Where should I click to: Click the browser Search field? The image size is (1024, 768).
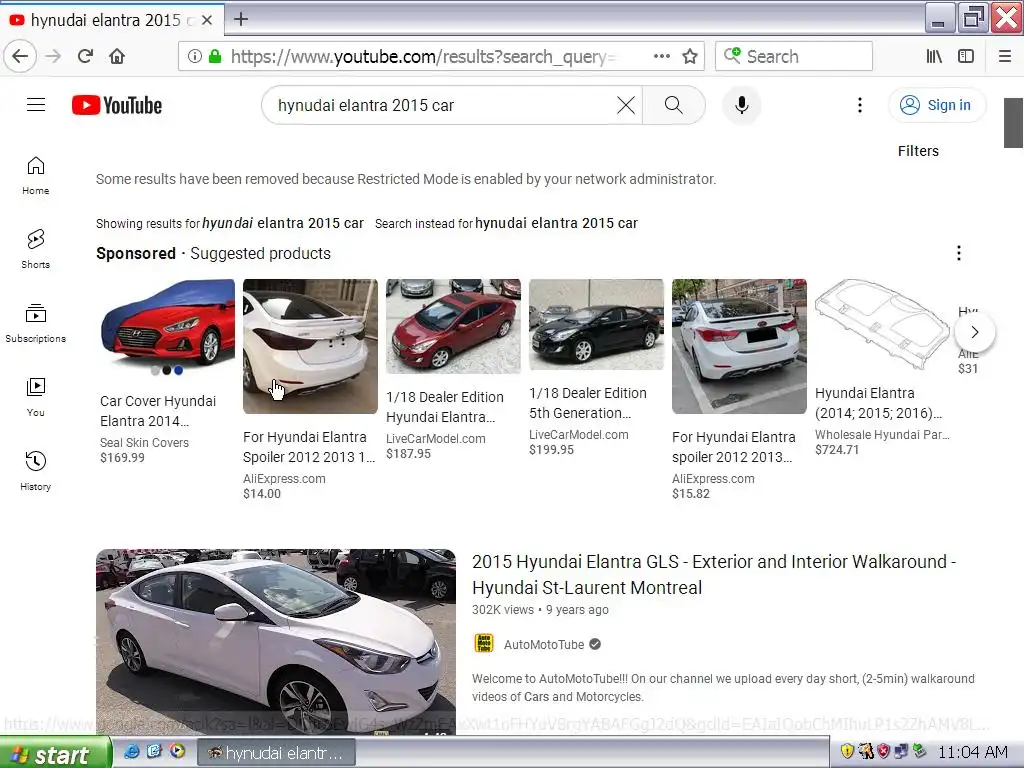[x=794, y=56]
